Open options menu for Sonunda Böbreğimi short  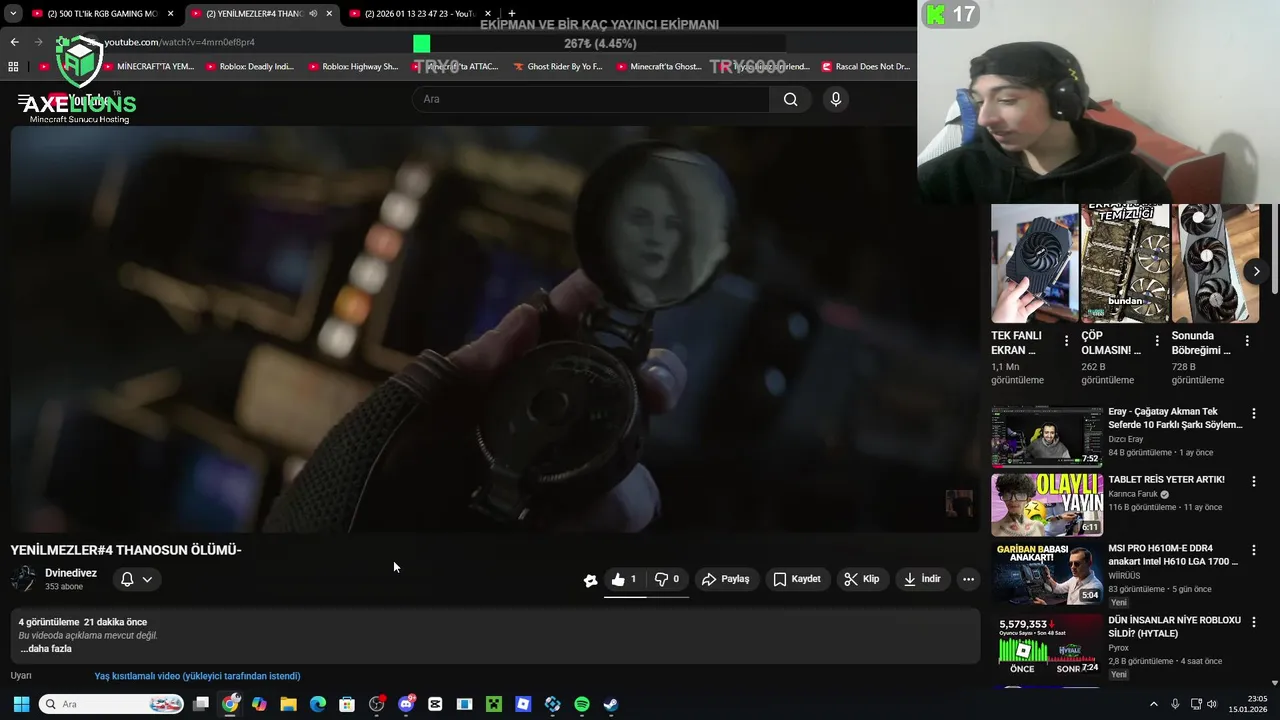click(x=1247, y=341)
